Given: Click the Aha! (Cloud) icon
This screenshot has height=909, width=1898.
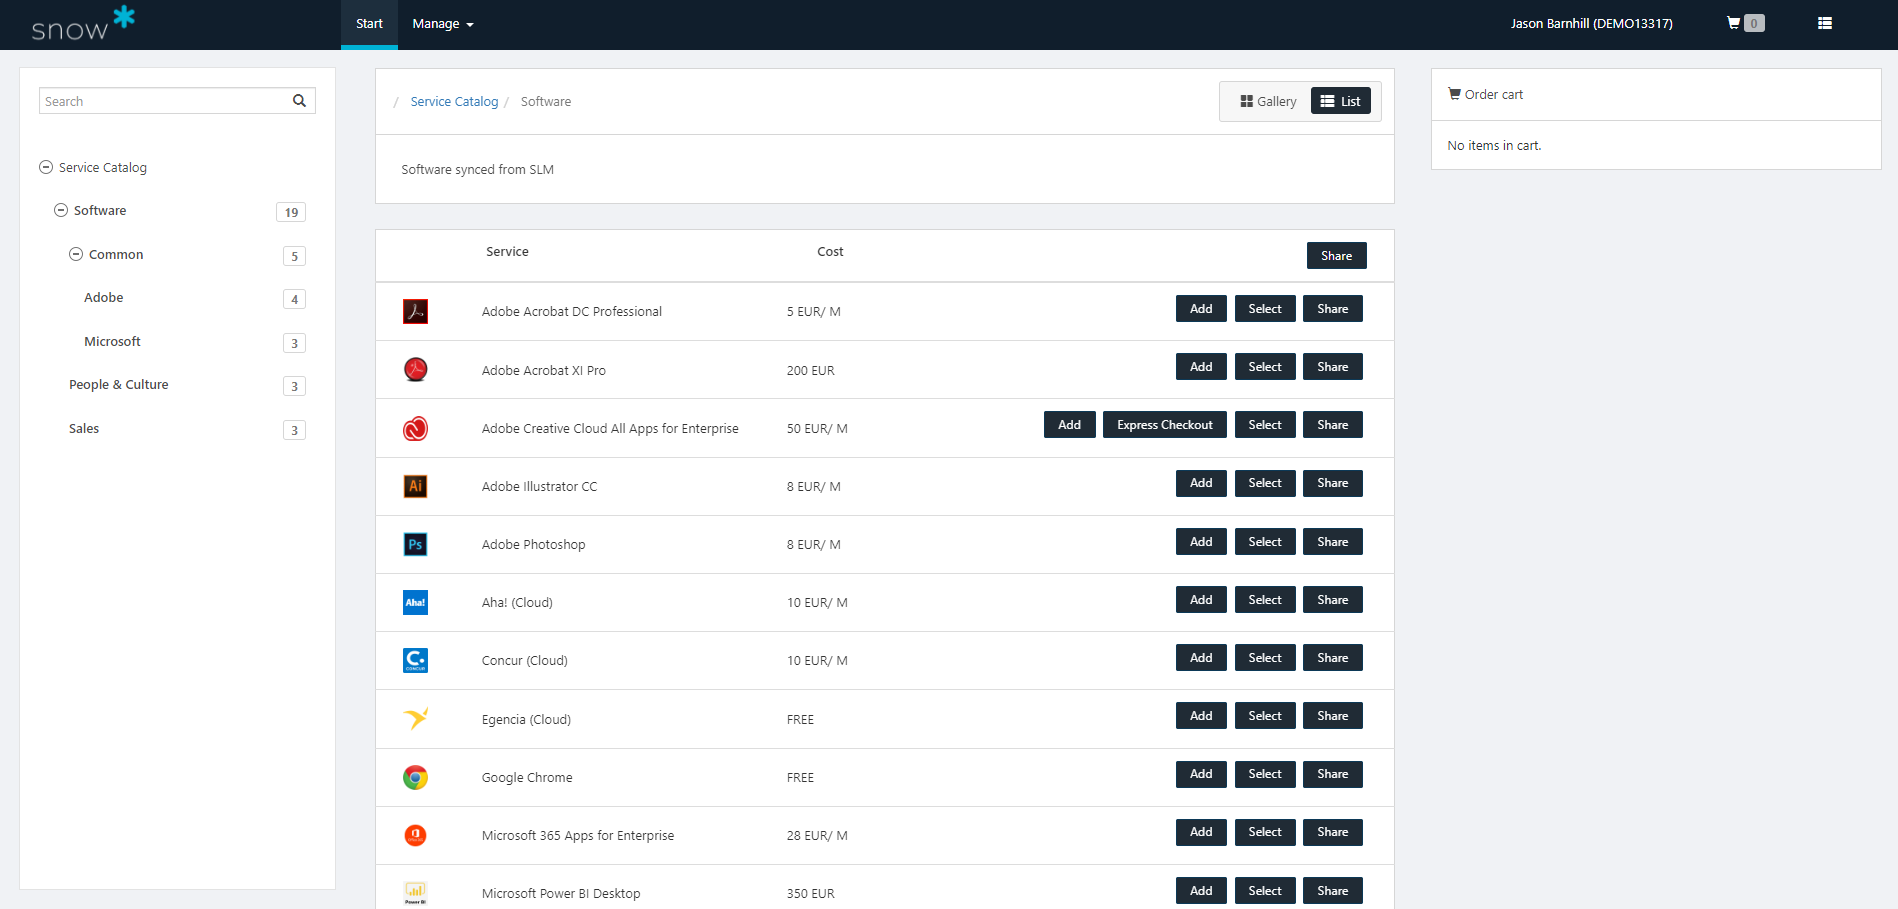Looking at the screenshot, I should (415, 602).
